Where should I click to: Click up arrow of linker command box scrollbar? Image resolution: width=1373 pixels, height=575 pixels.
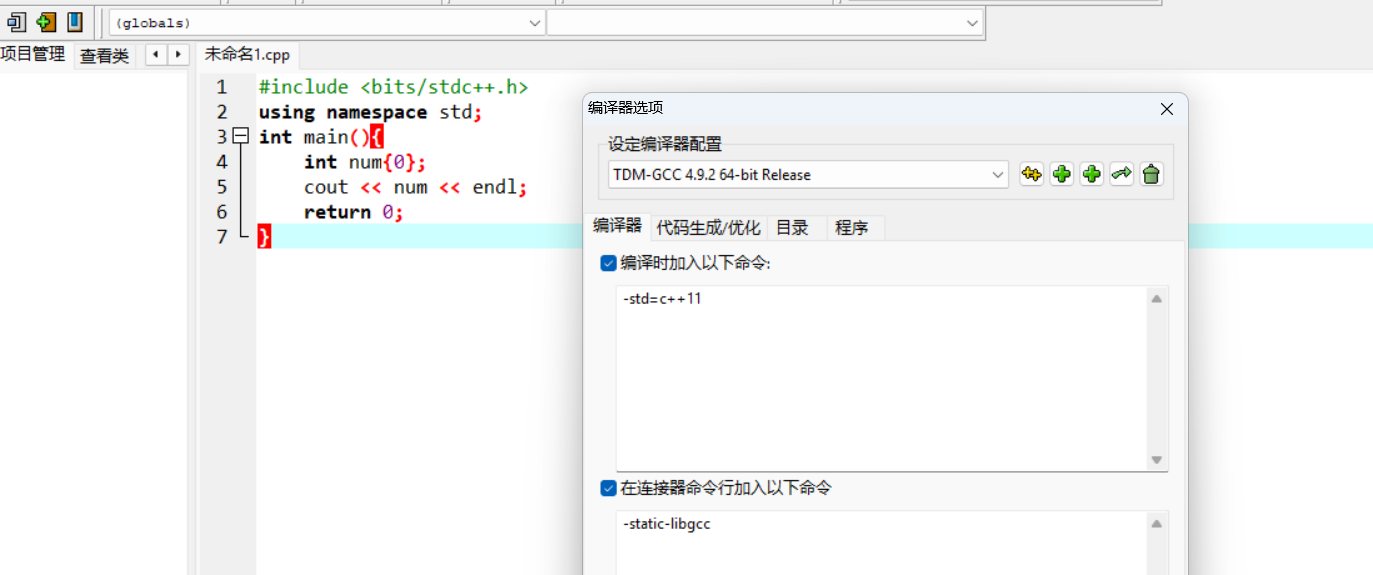(x=1157, y=523)
